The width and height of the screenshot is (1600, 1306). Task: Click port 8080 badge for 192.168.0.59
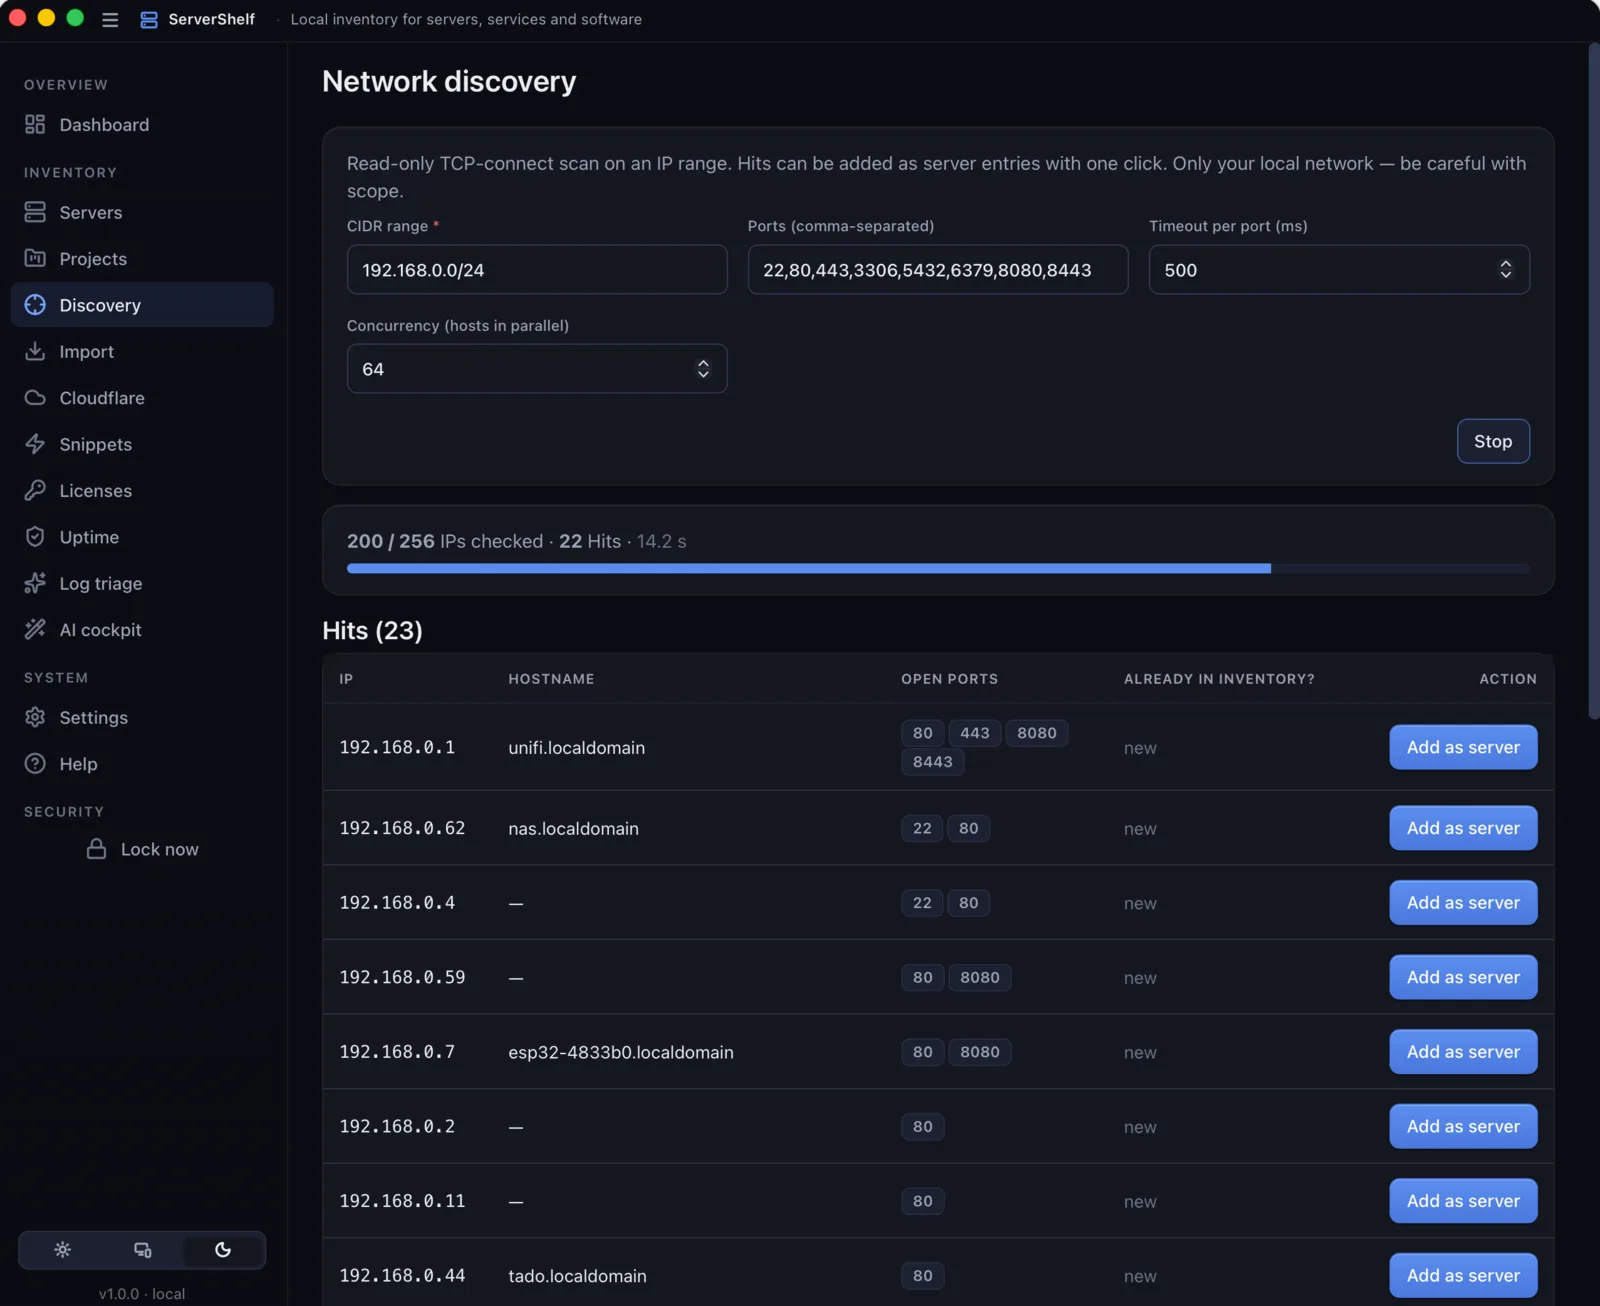point(979,977)
